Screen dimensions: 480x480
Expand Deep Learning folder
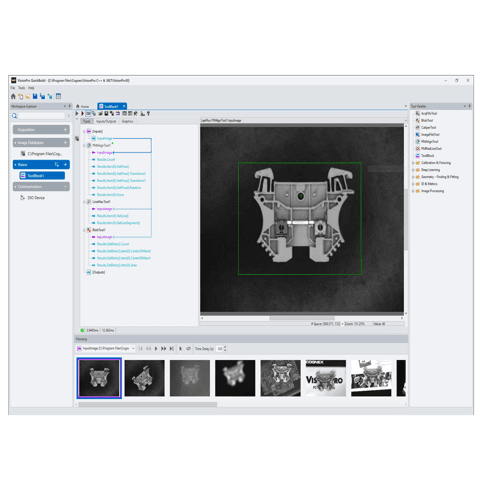click(x=413, y=170)
